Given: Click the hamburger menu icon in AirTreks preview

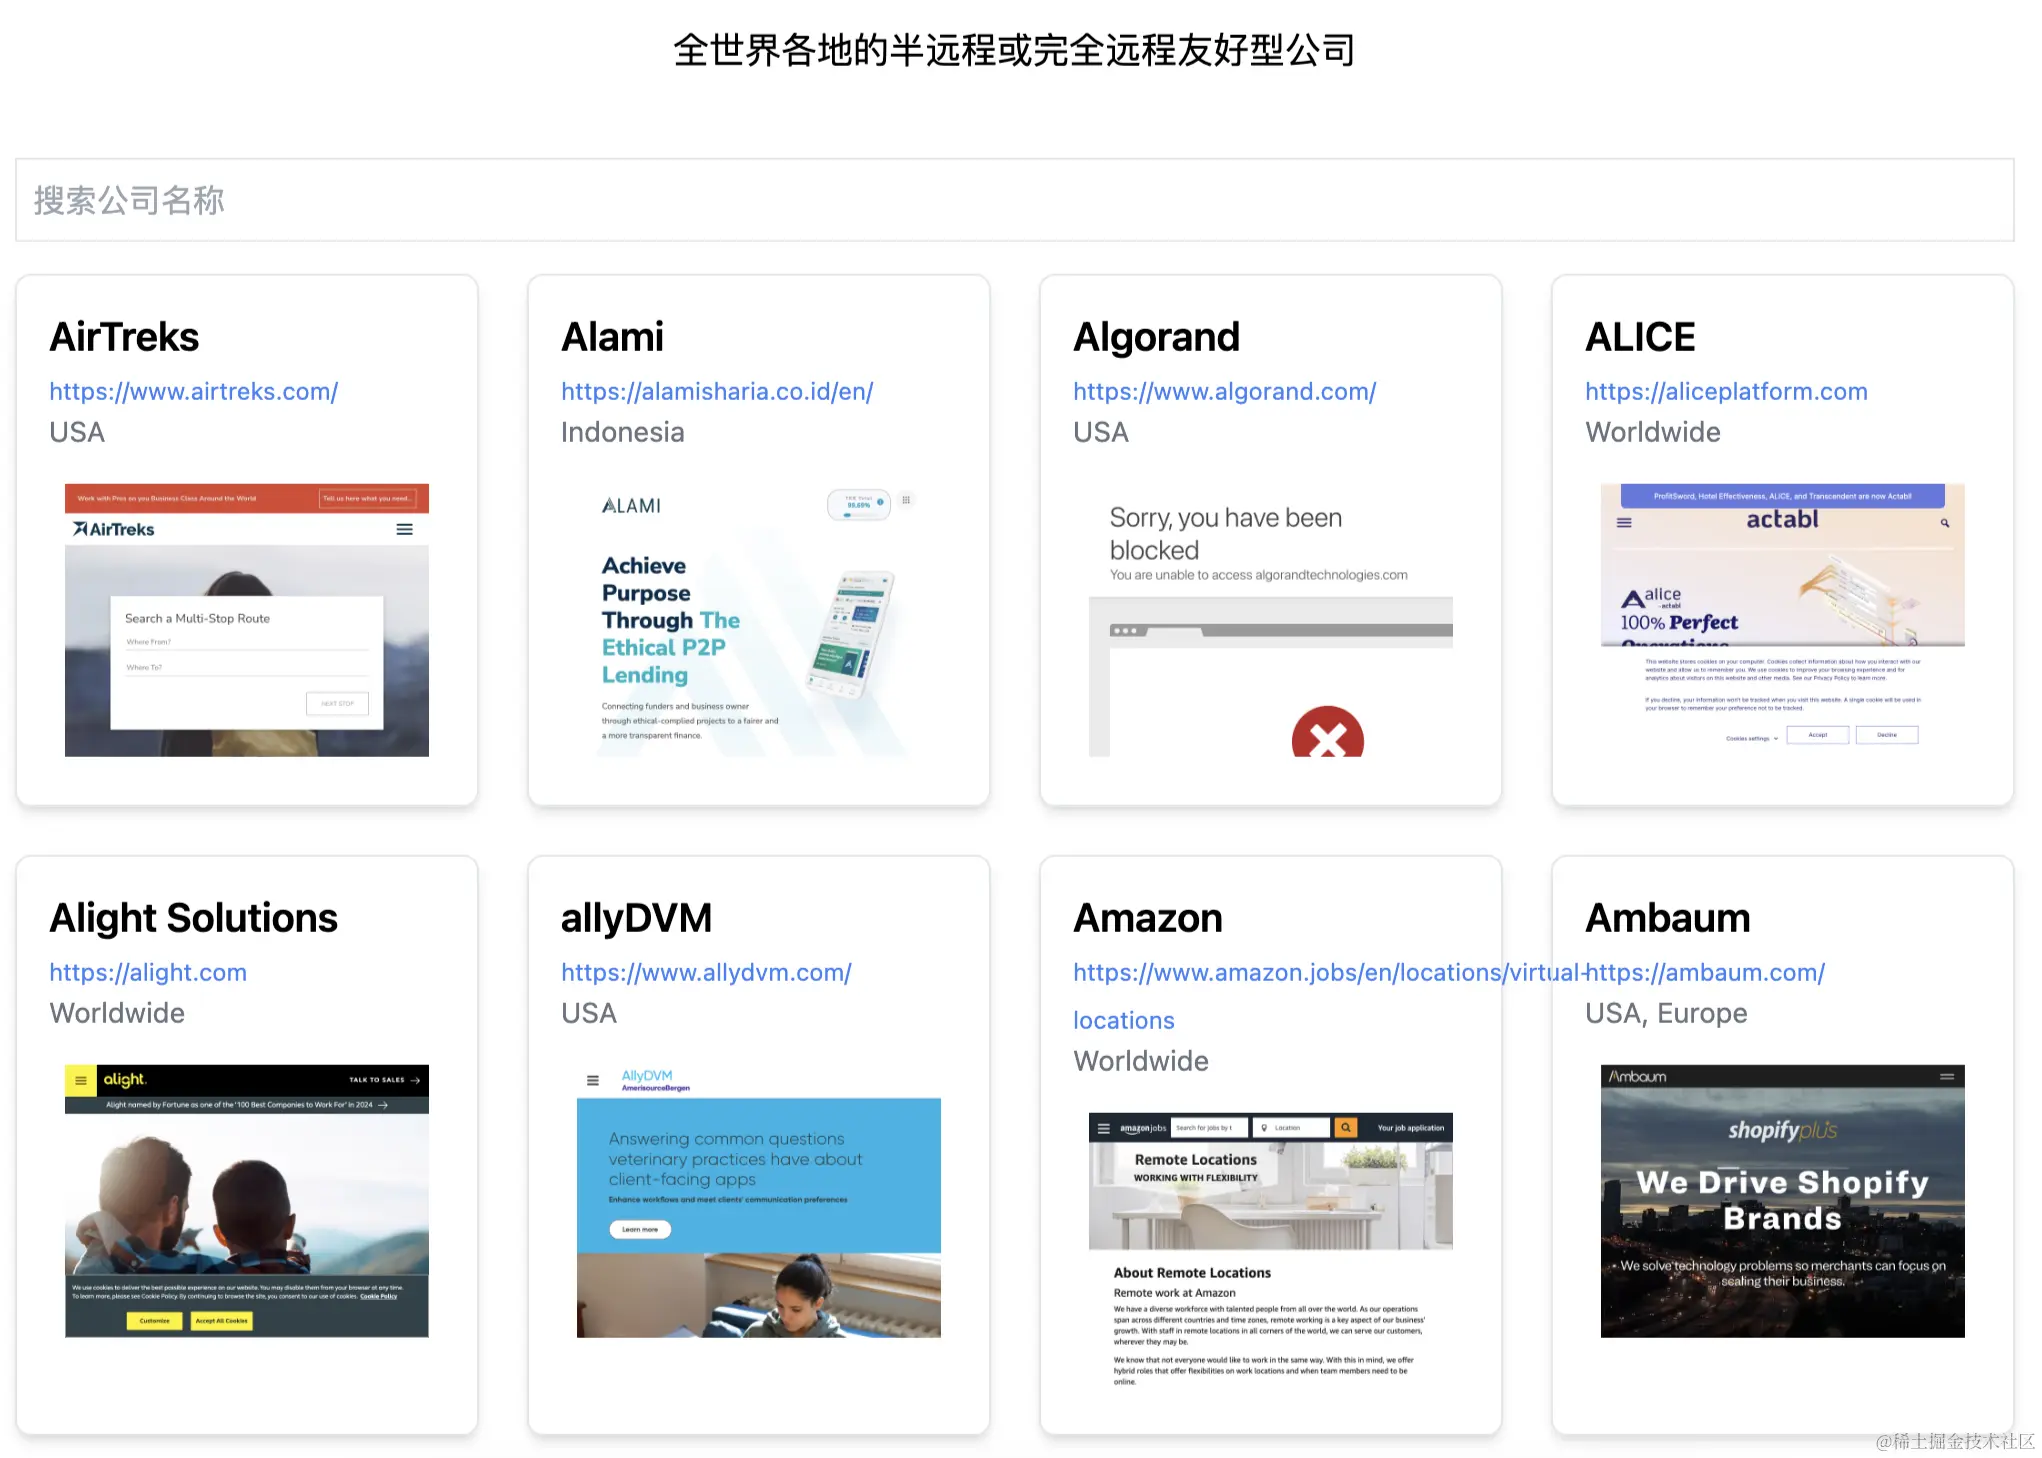Looking at the screenshot, I should 404,529.
